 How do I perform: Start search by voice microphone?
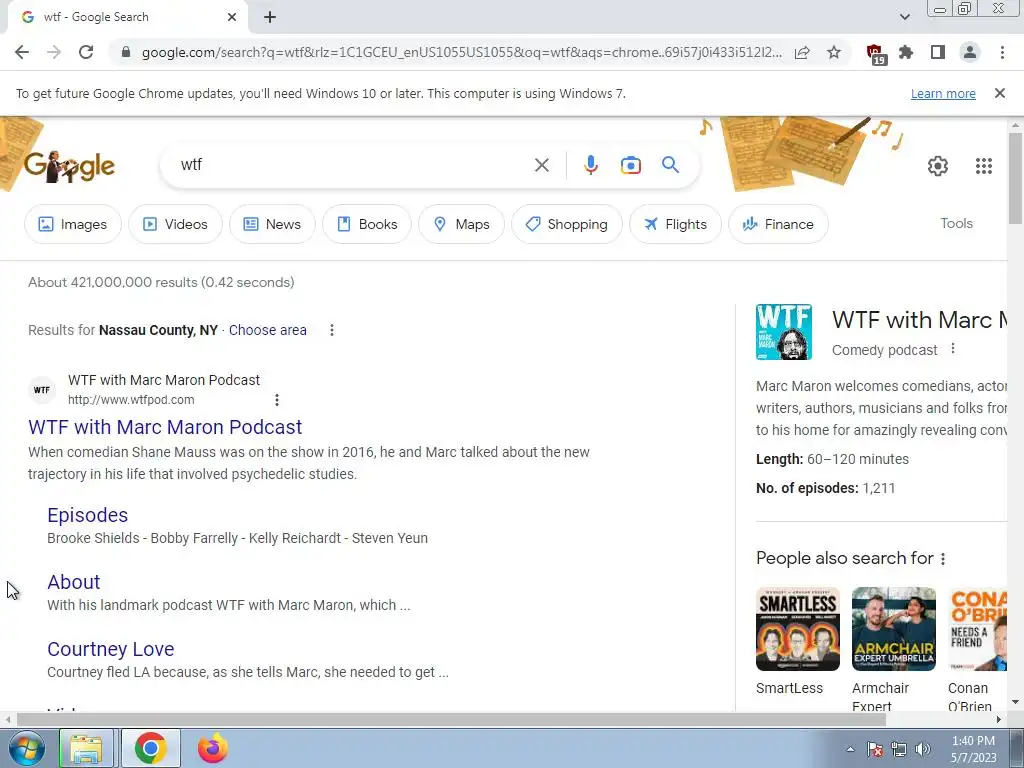coord(591,165)
